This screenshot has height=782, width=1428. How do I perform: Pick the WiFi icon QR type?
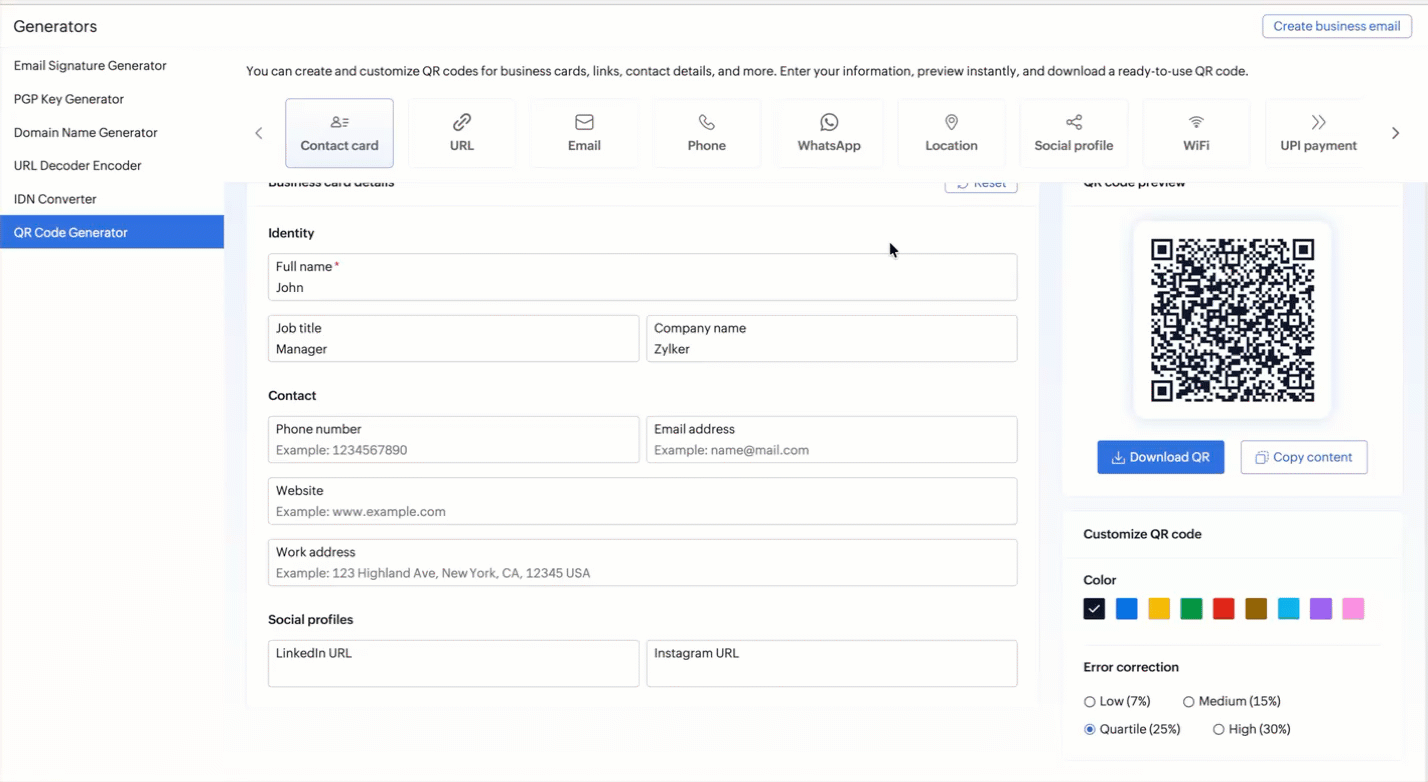click(x=1196, y=133)
